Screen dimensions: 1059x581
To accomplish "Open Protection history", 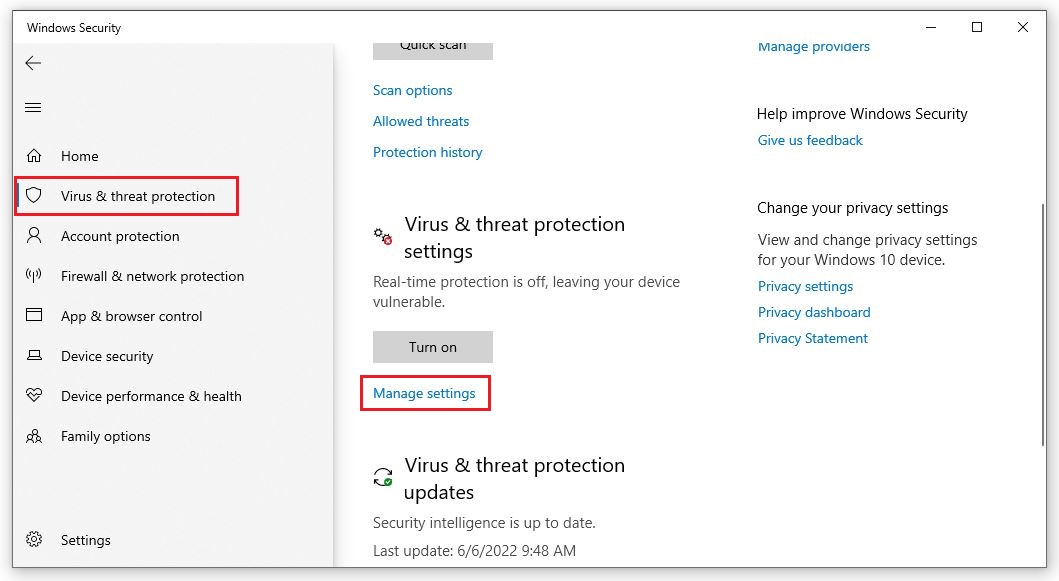I will 427,152.
